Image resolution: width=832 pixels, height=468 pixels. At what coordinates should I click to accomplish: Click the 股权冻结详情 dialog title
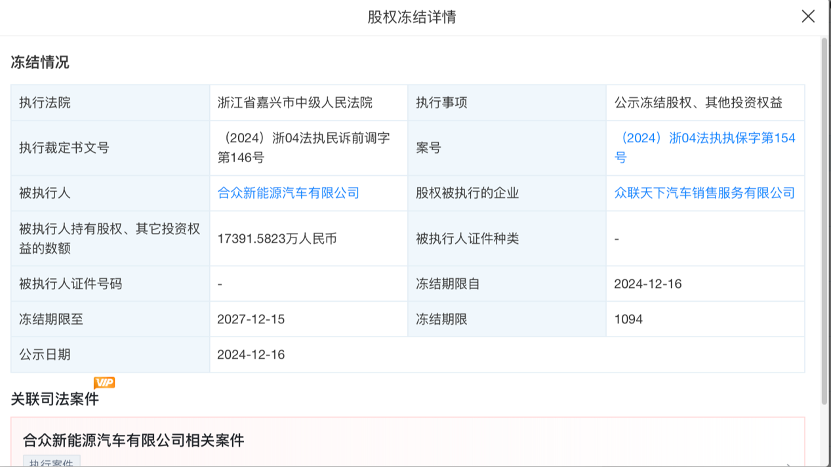click(x=412, y=17)
